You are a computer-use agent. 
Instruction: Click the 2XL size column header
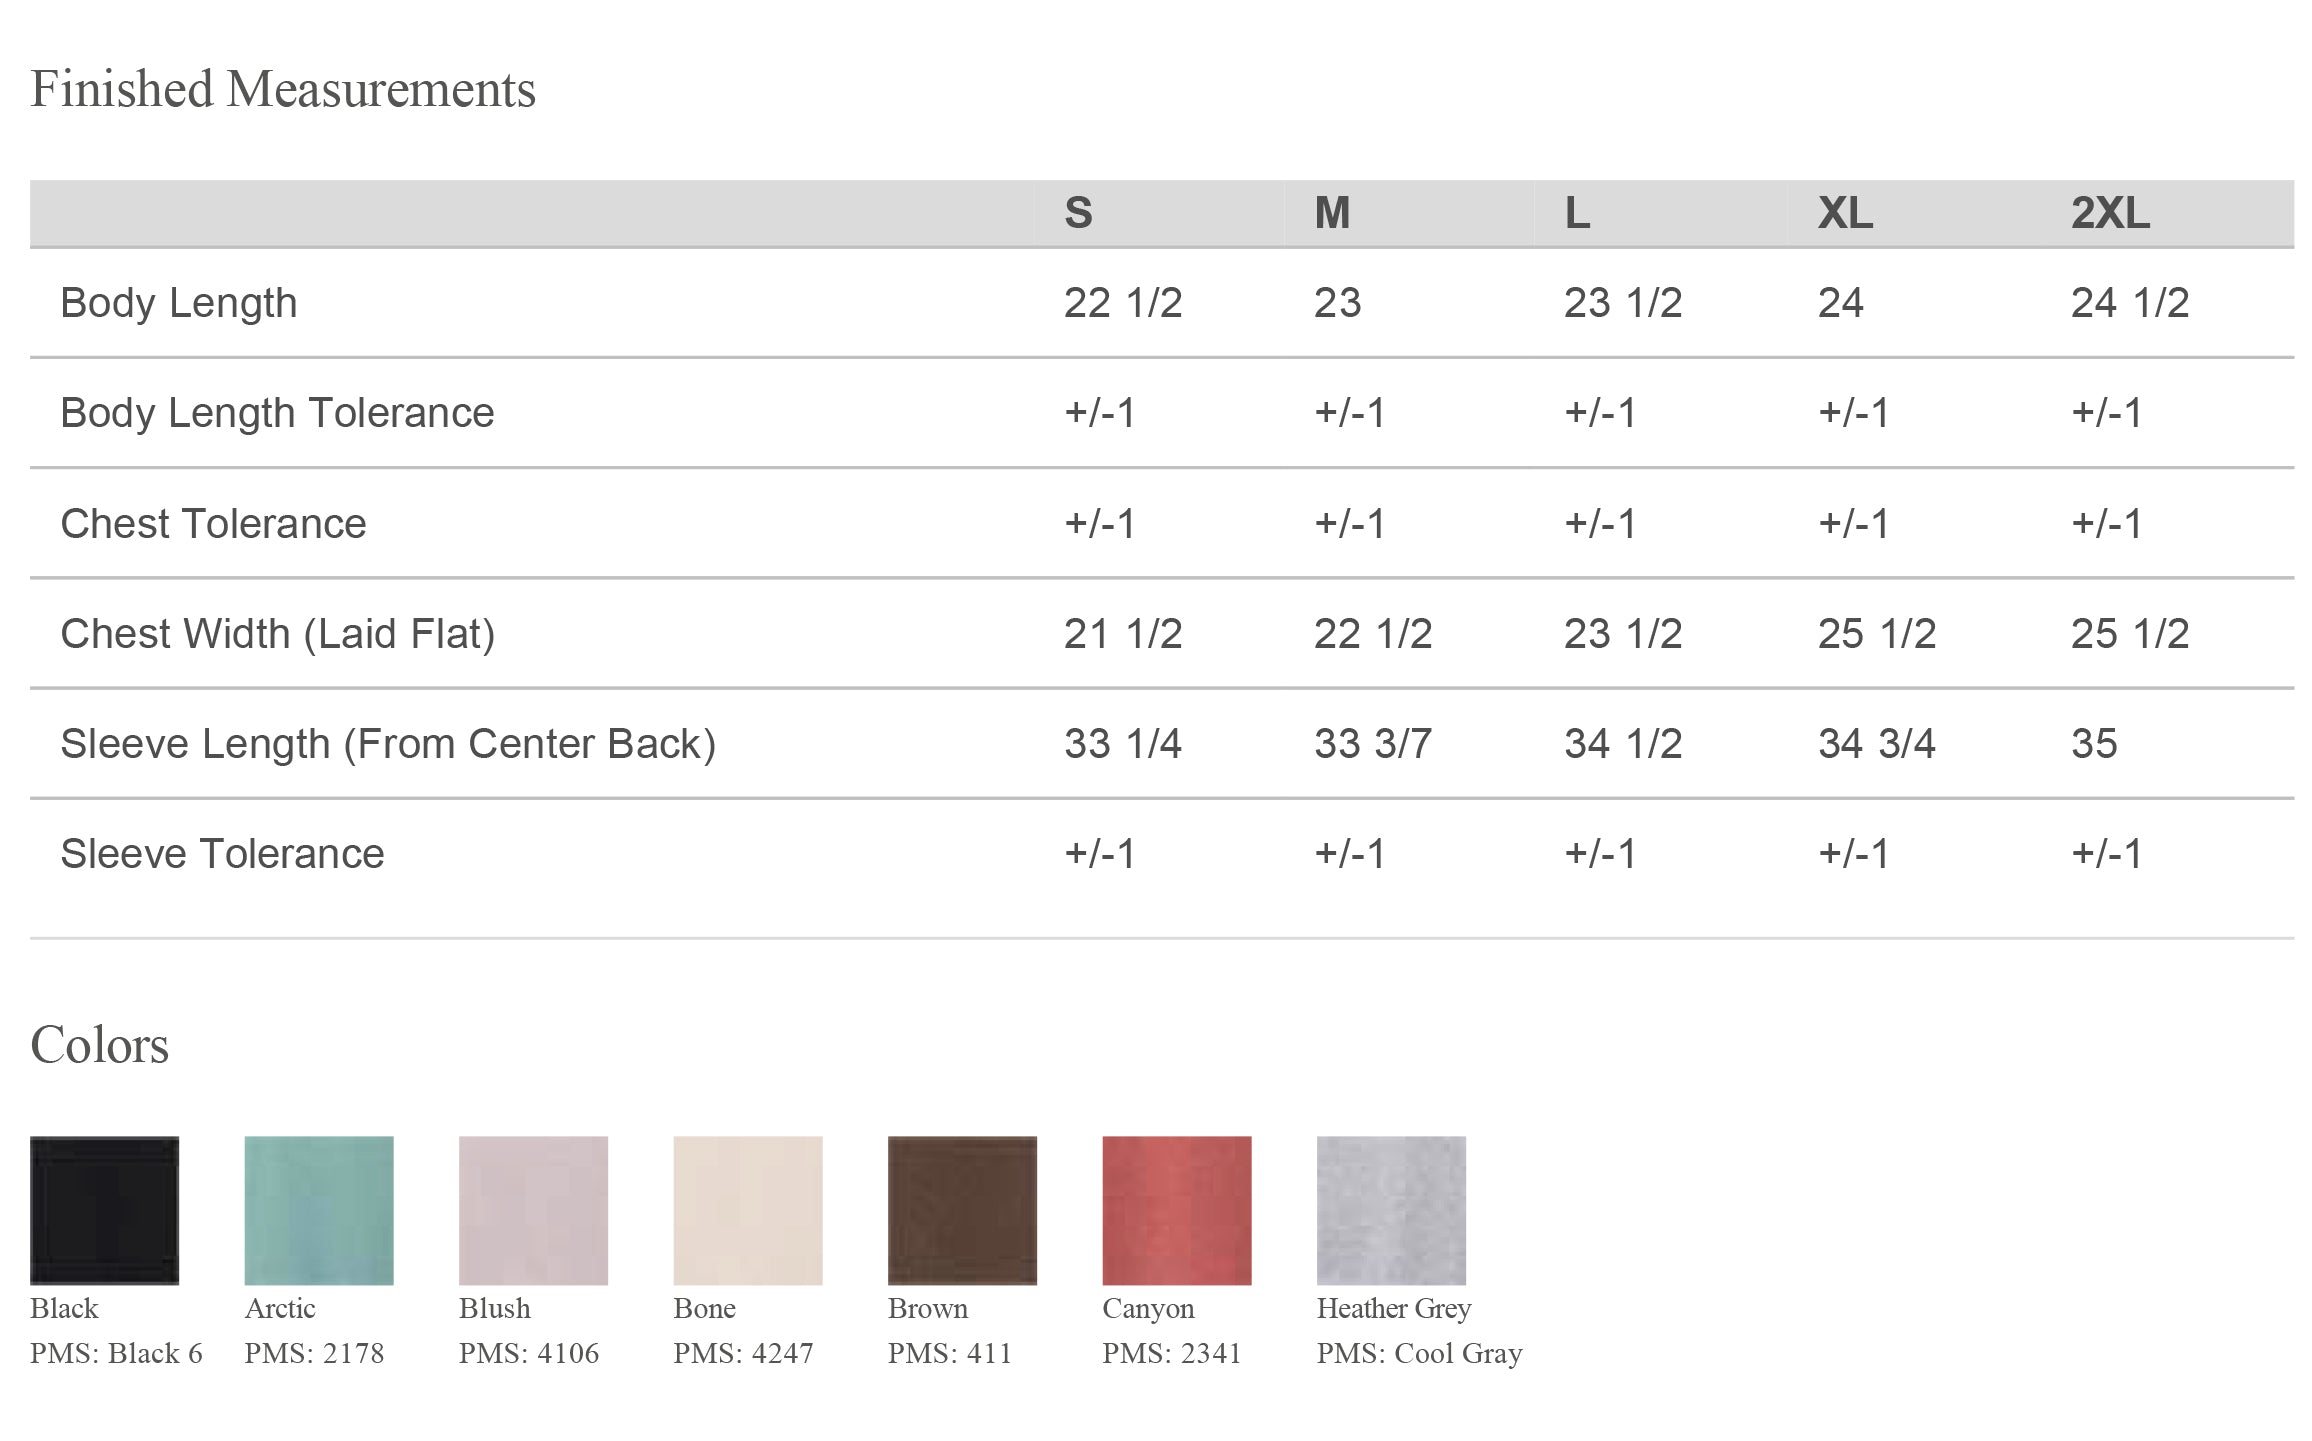click(x=2110, y=213)
